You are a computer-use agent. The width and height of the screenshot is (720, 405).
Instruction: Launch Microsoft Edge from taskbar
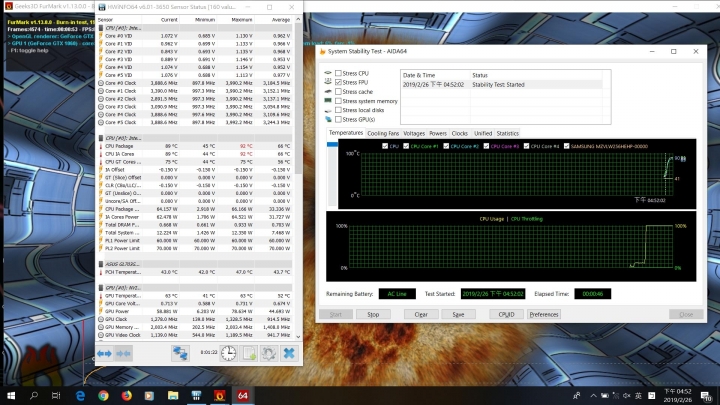80,395
